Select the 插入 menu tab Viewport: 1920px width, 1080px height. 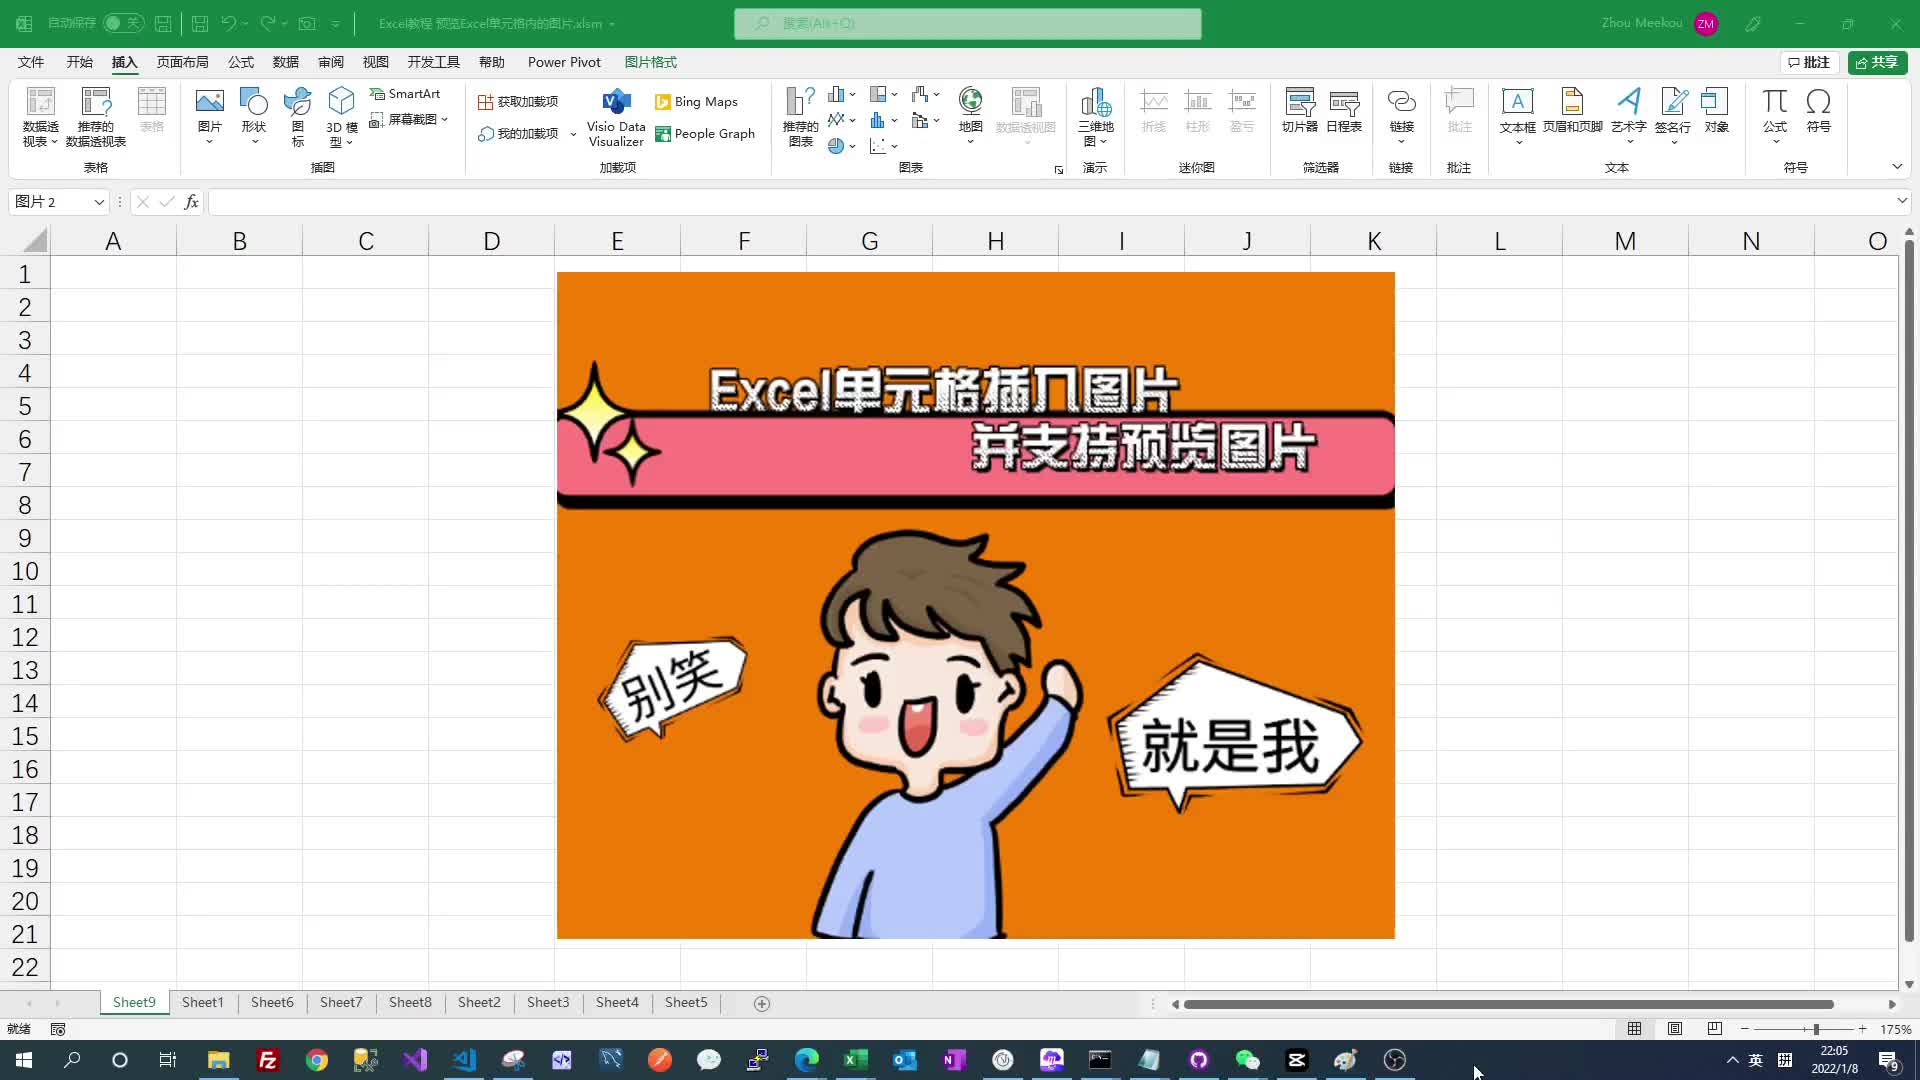[x=124, y=62]
